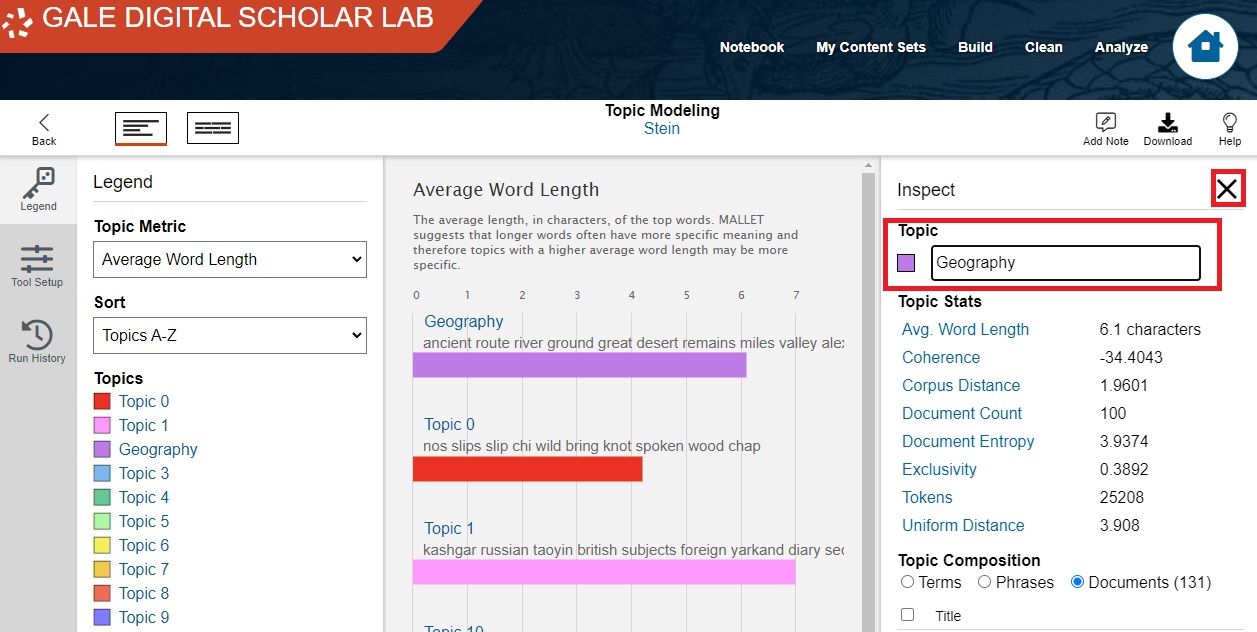Screen dimensions: 1257x632
Task: Open the Clean menu item
Action: point(1043,47)
